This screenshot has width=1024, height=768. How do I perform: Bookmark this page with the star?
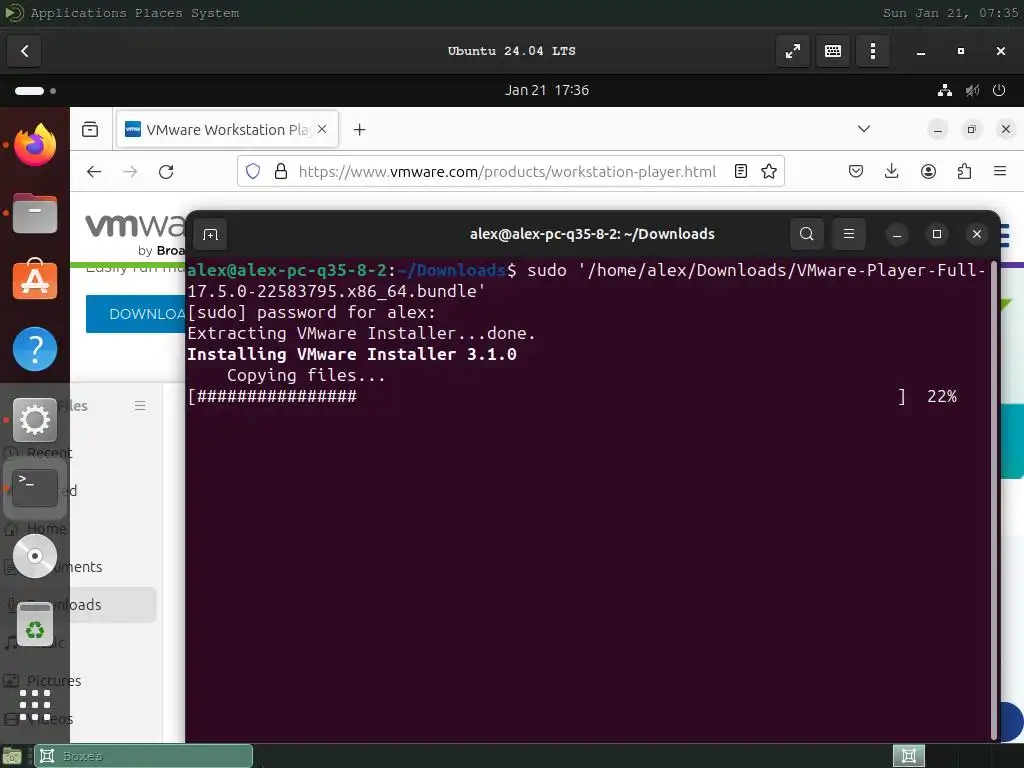pyautogui.click(x=769, y=171)
